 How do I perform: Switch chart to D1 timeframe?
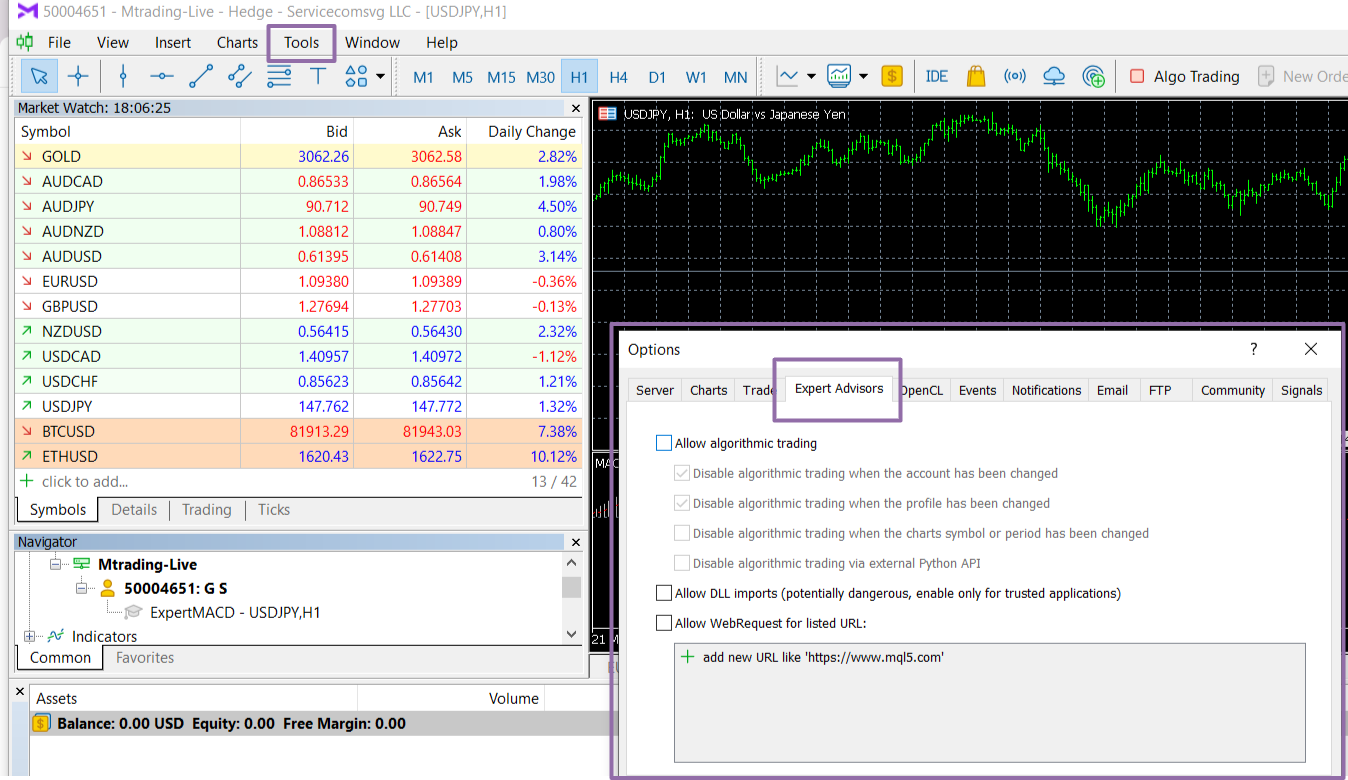(657, 77)
